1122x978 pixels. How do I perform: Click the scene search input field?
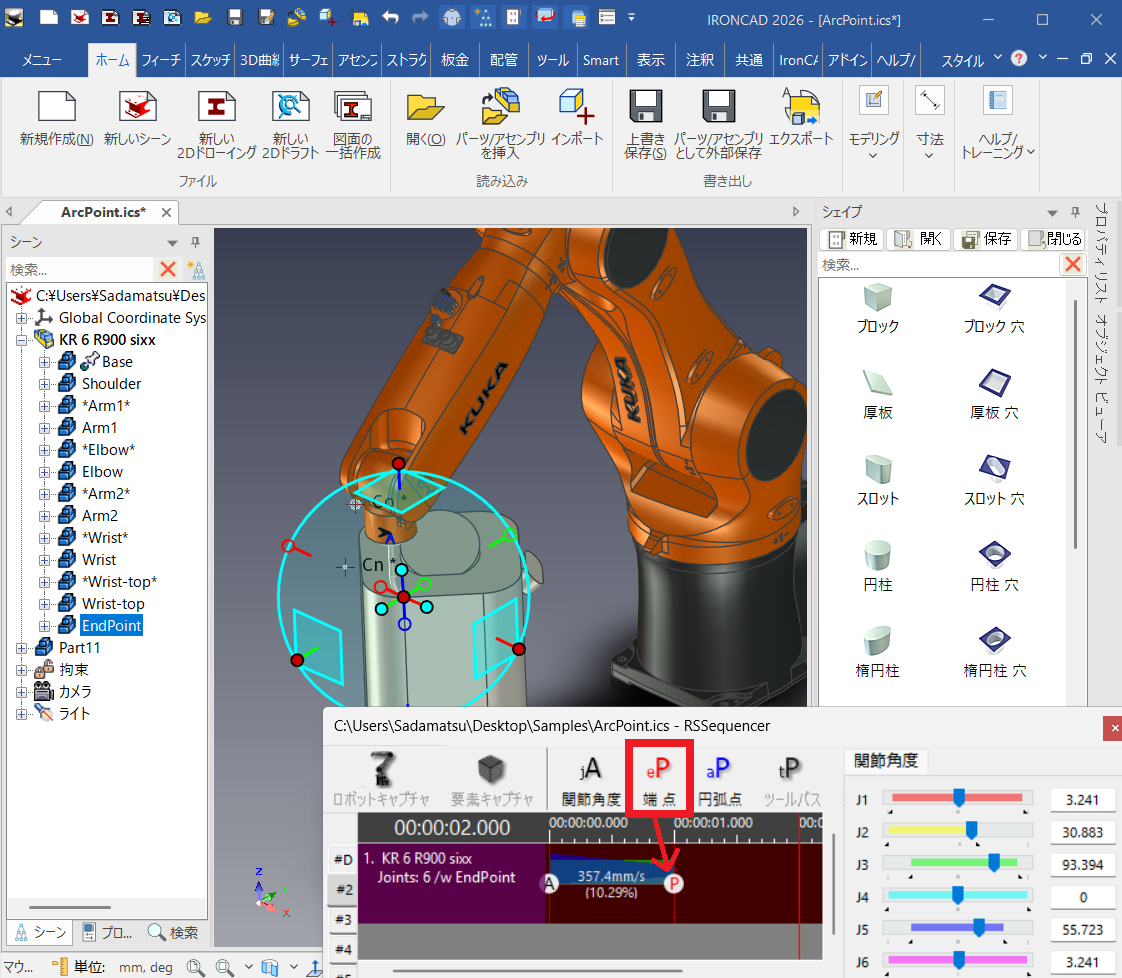click(x=81, y=269)
